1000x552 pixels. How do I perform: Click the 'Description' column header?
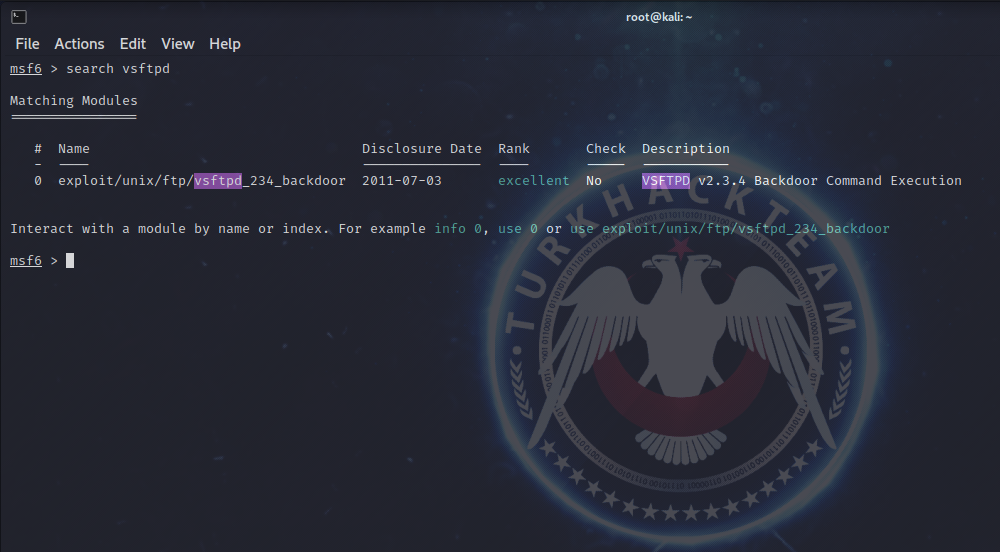pyautogui.click(x=686, y=149)
